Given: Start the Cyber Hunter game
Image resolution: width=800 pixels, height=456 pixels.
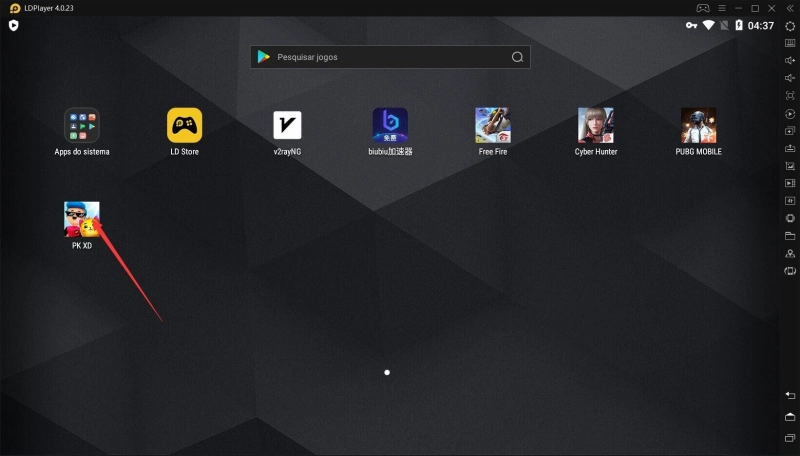Looking at the screenshot, I should click(x=595, y=126).
